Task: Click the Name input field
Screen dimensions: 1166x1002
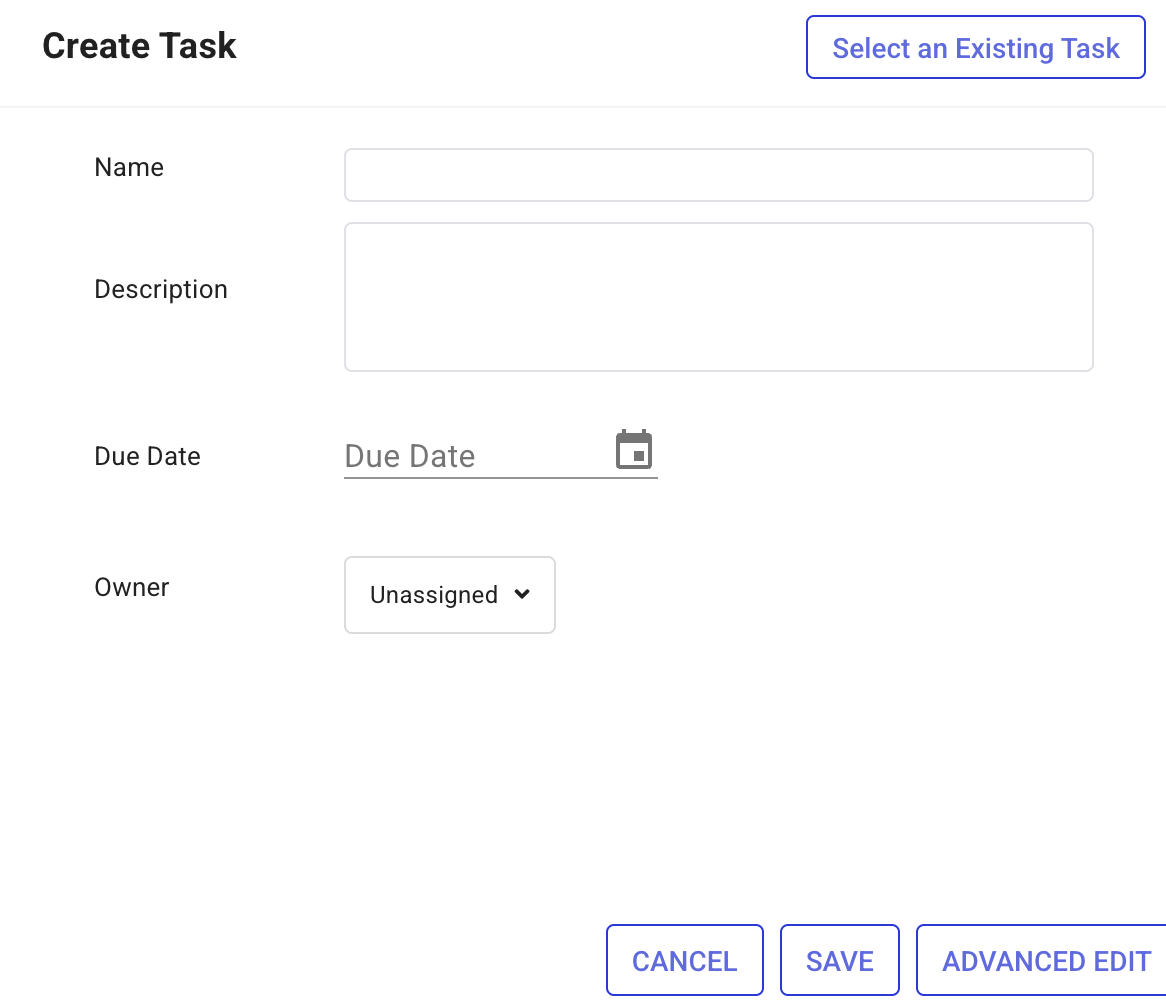Action: coord(718,175)
